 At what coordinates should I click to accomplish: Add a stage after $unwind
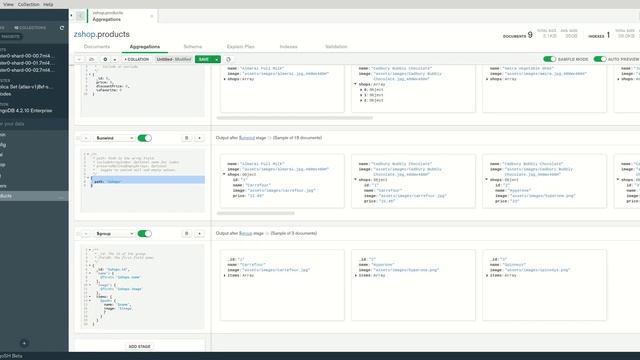pyautogui.click(x=200, y=138)
